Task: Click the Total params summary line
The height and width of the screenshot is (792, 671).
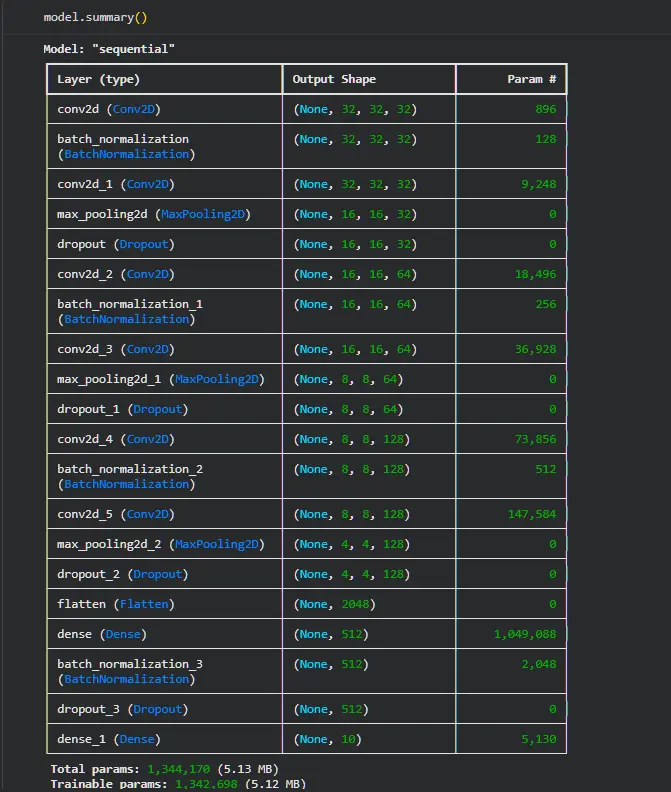Action: (x=164, y=769)
